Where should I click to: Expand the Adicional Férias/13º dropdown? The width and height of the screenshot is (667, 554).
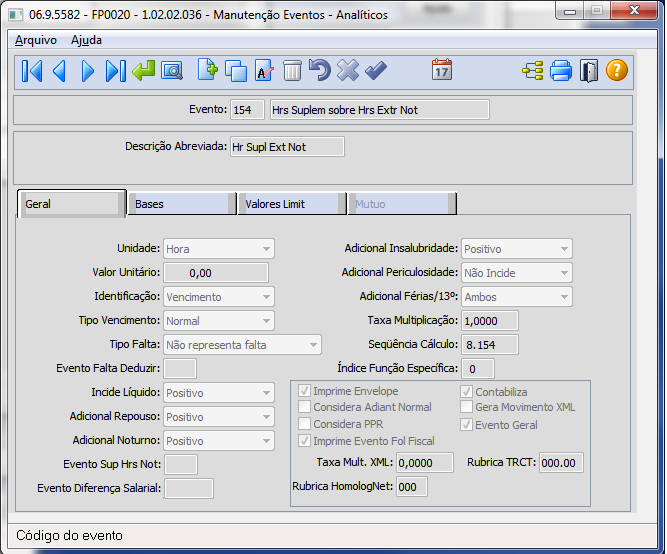[x=564, y=297]
